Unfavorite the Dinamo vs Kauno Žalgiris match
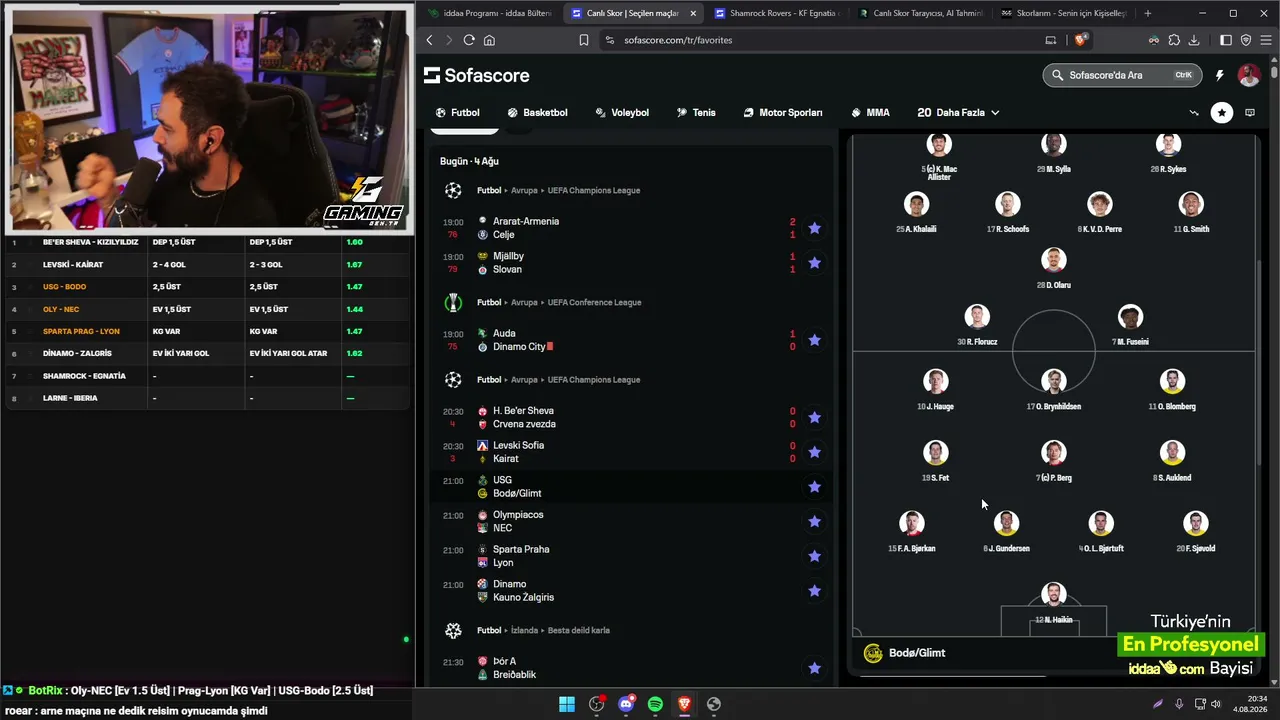This screenshot has height=720, width=1280. pyautogui.click(x=814, y=591)
